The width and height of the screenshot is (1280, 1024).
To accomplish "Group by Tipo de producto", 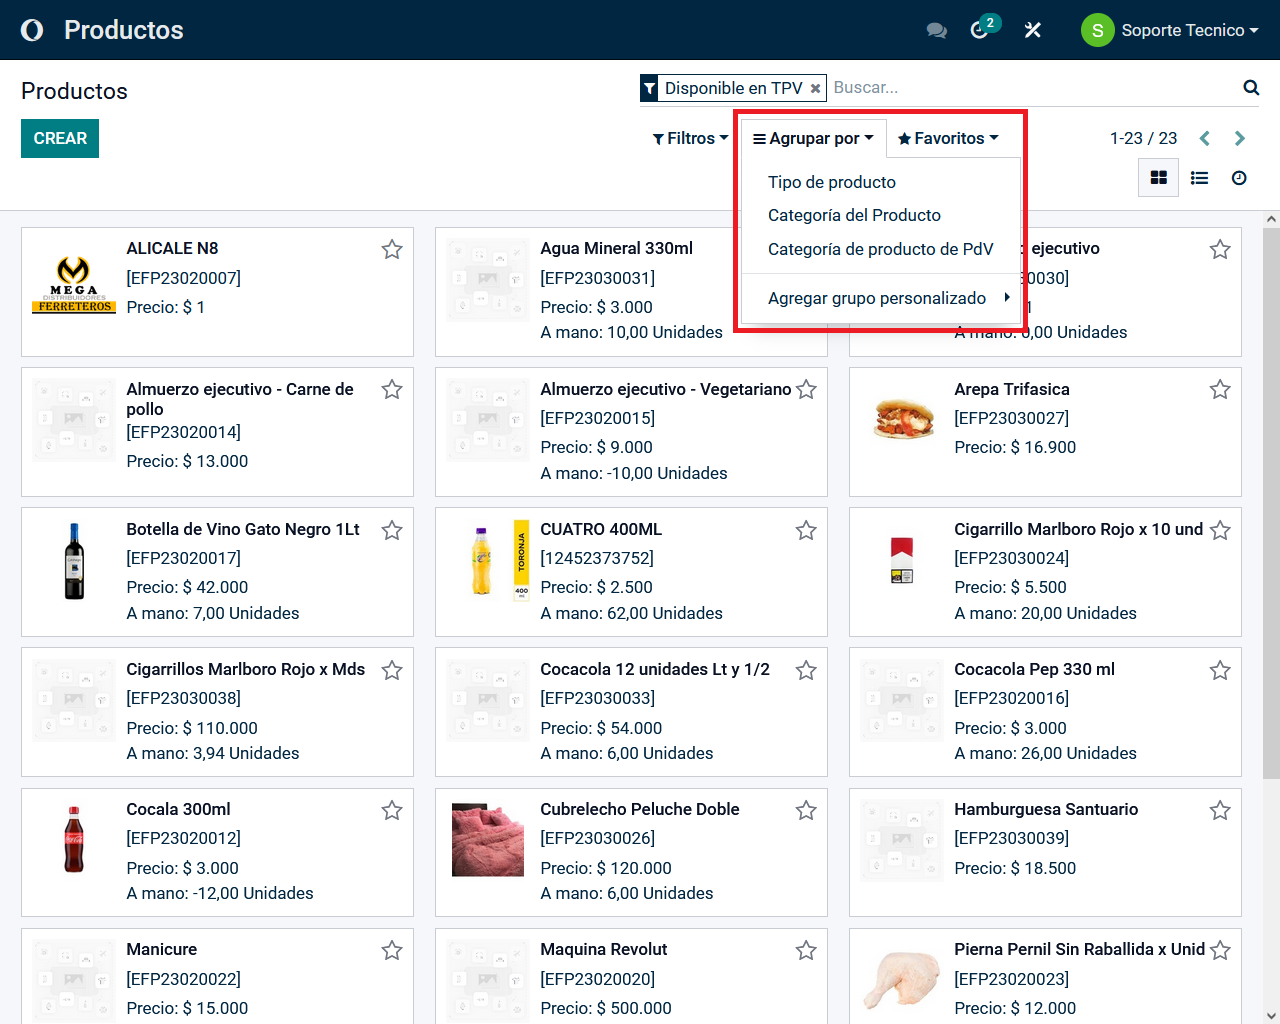I will coord(832,182).
